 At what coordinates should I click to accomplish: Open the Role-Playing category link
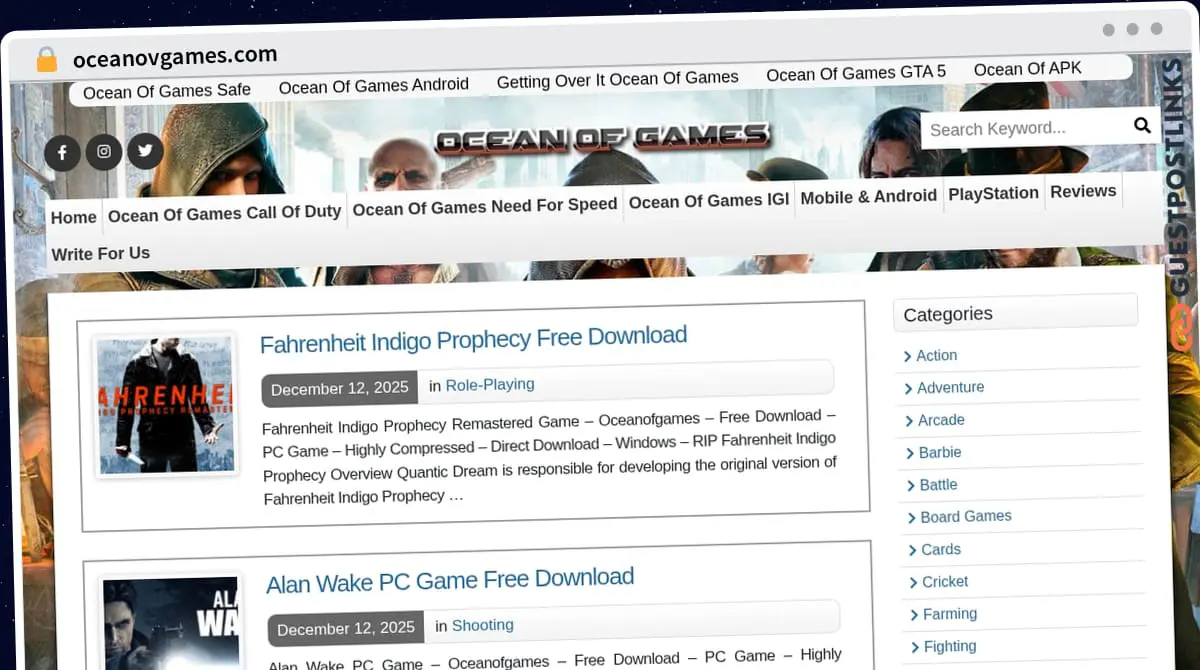tap(490, 384)
